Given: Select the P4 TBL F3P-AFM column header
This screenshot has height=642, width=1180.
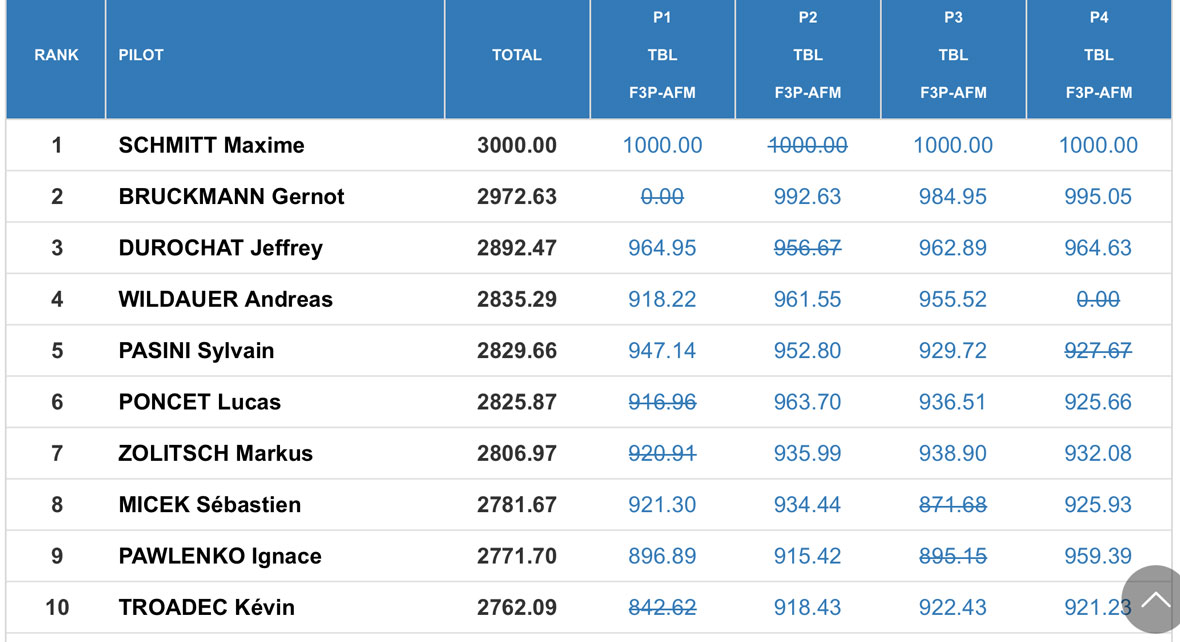Looking at the screenshot, I should click(1099, 55).
